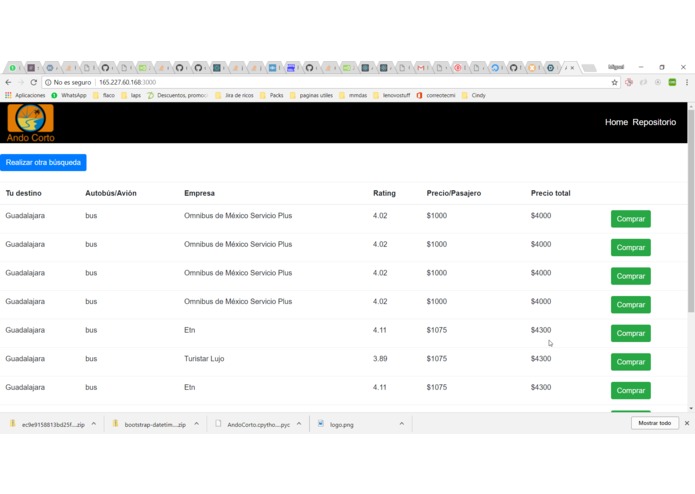Click the page vertical scrollbar thumb
Viewport: 695px width, 494px height.
[x=691, y=210]
